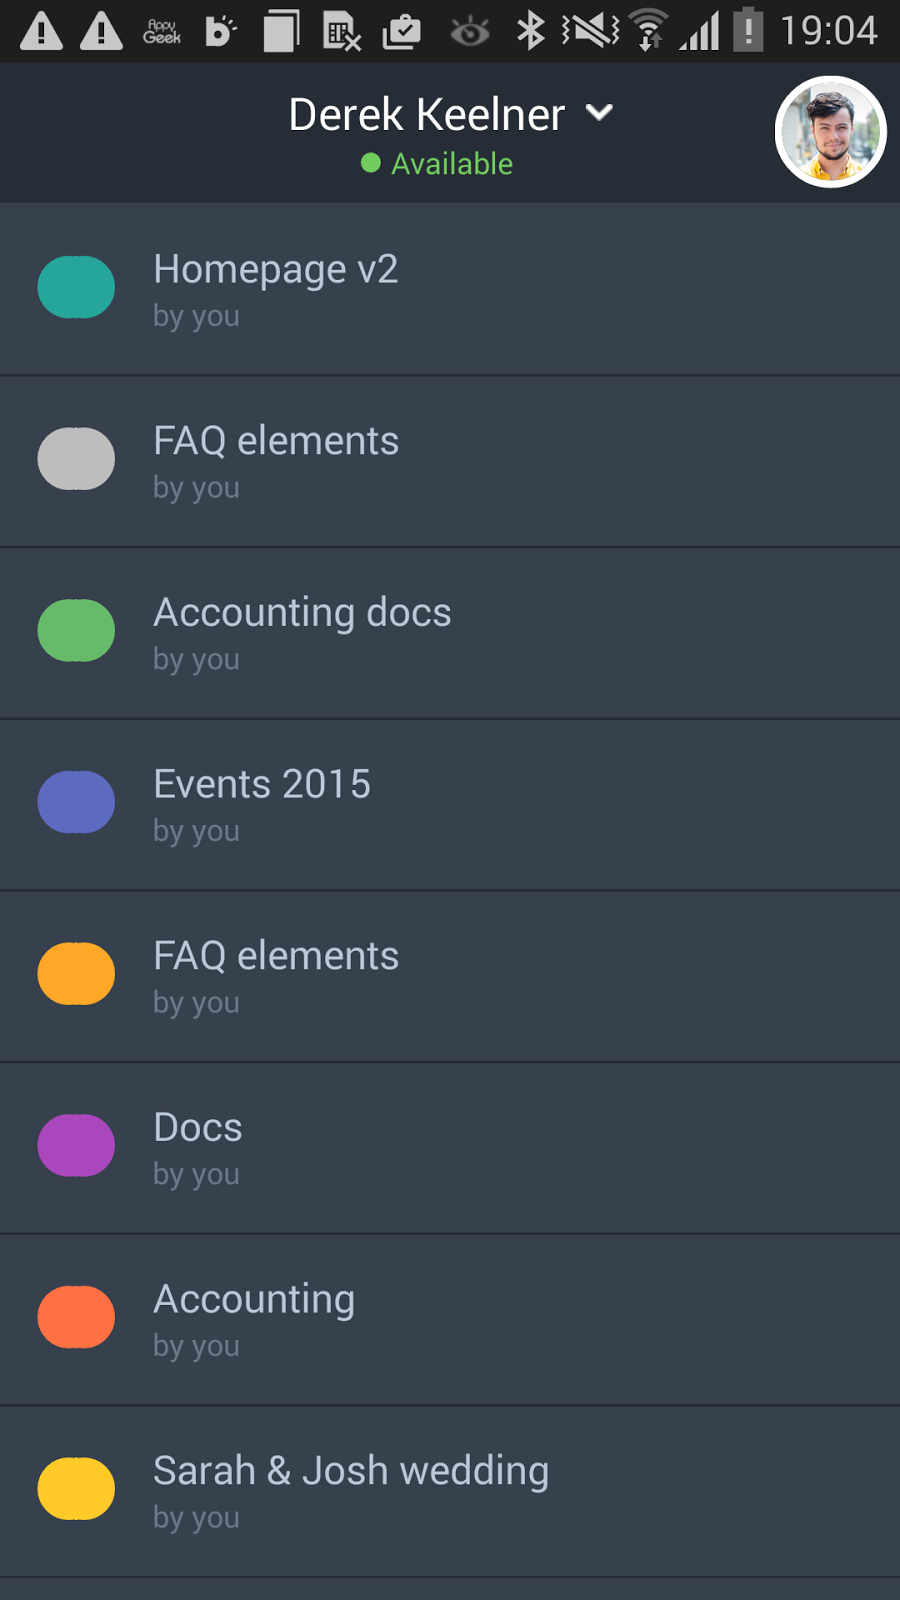Click the gray FAQ elements color swatch
Screen dimensions: 900x1600
click(x=76, y=459)
